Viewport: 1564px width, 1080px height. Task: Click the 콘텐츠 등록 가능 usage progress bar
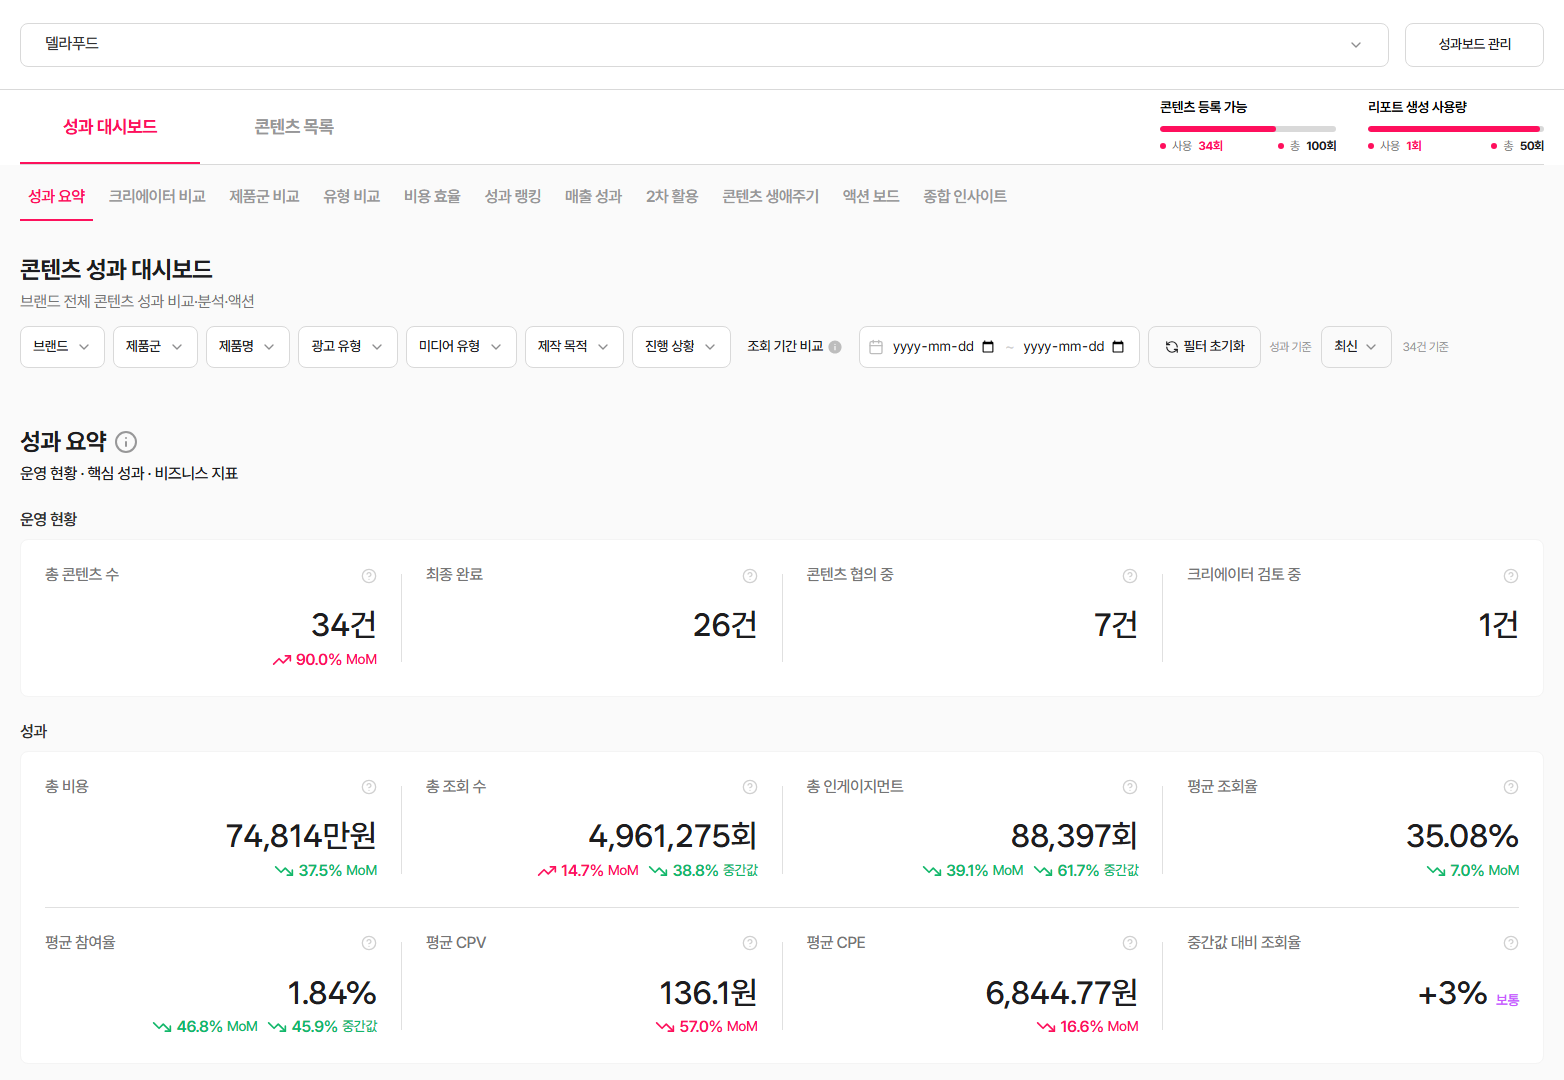[x=1248, y=129]
